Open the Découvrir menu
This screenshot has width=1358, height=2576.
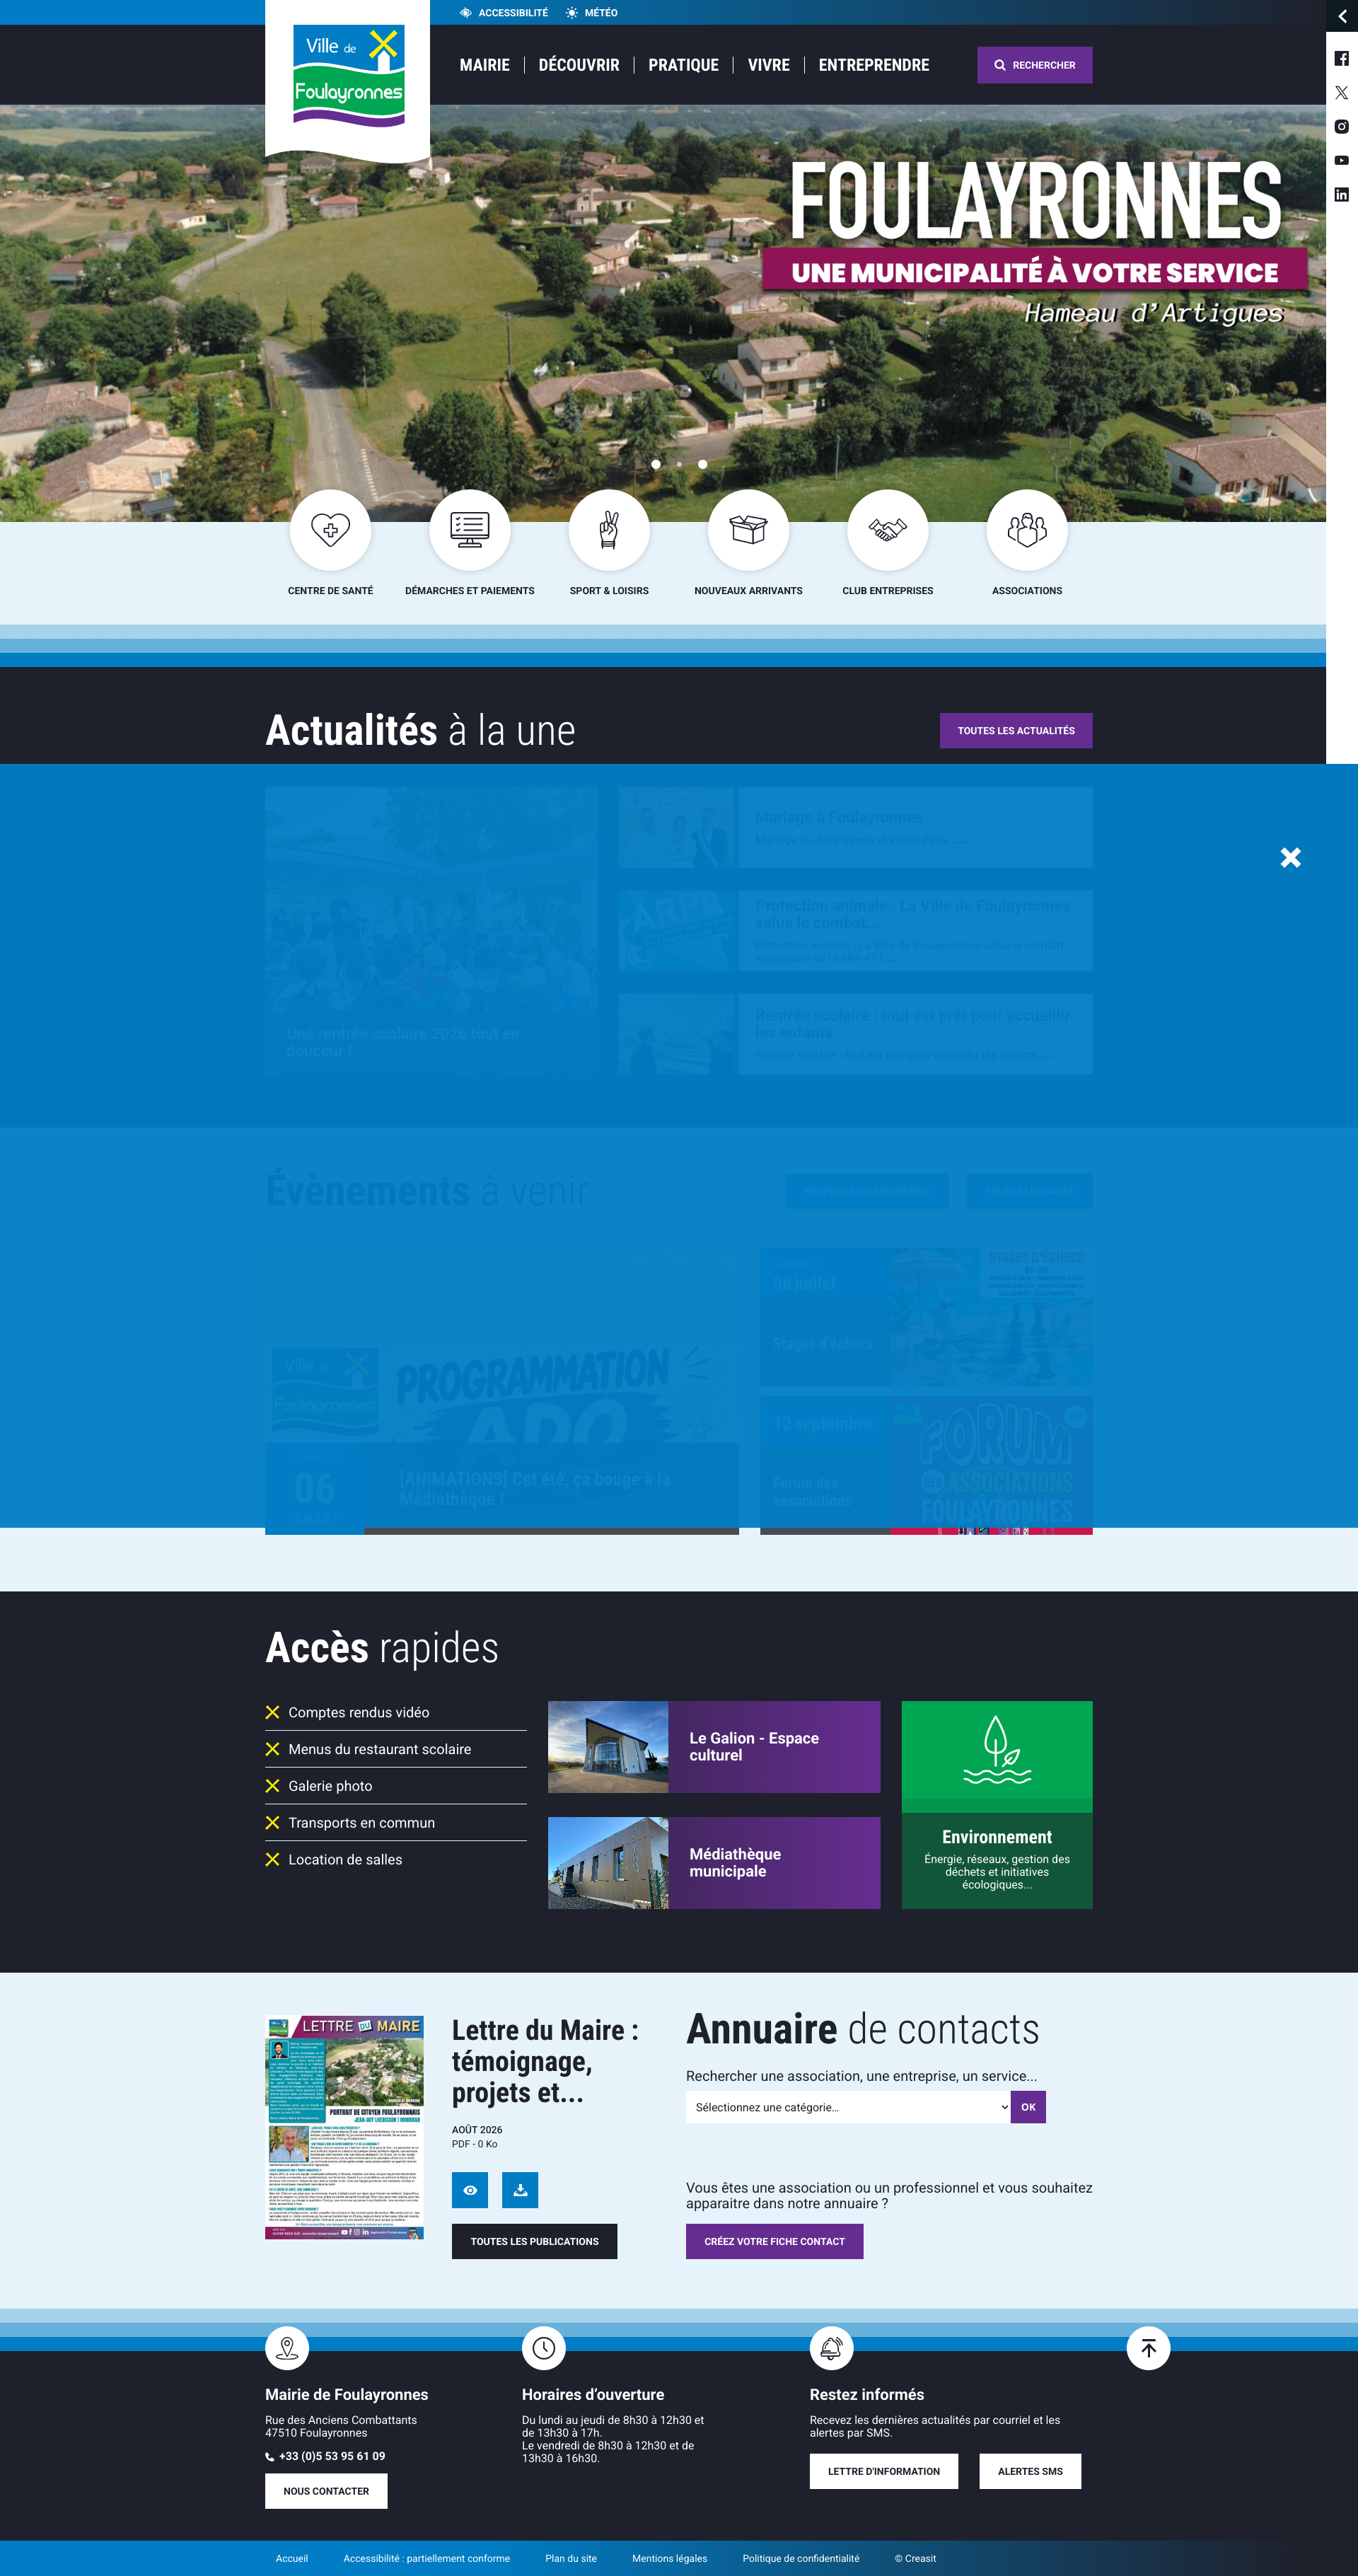[x=579, y=65]
